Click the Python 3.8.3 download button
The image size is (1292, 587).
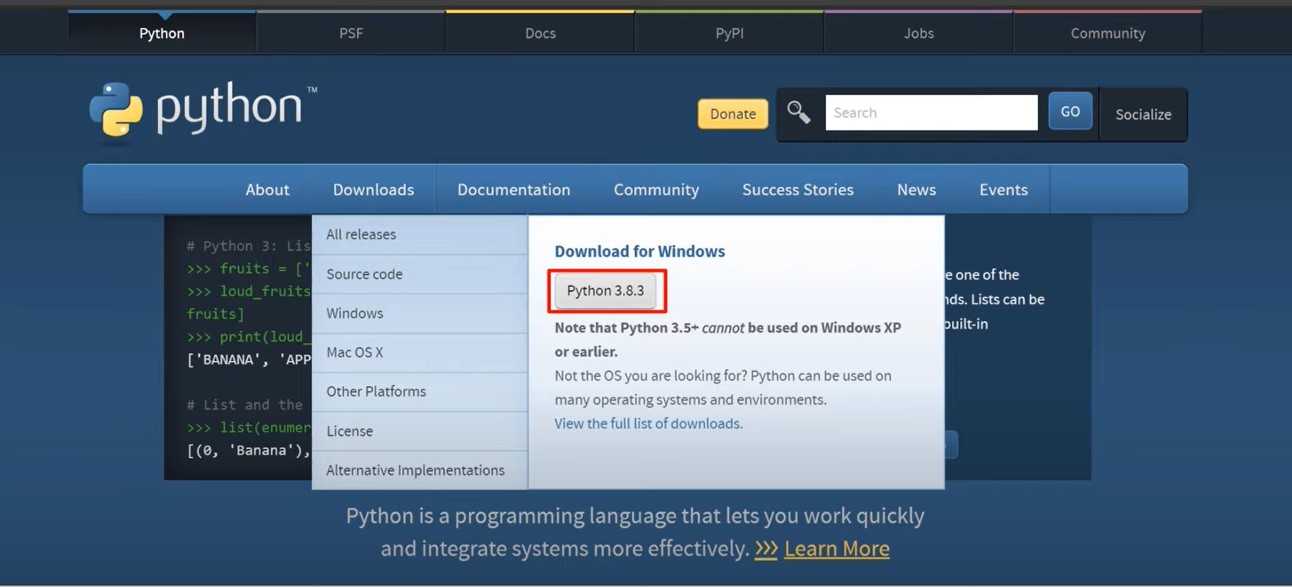click(605, 291)
